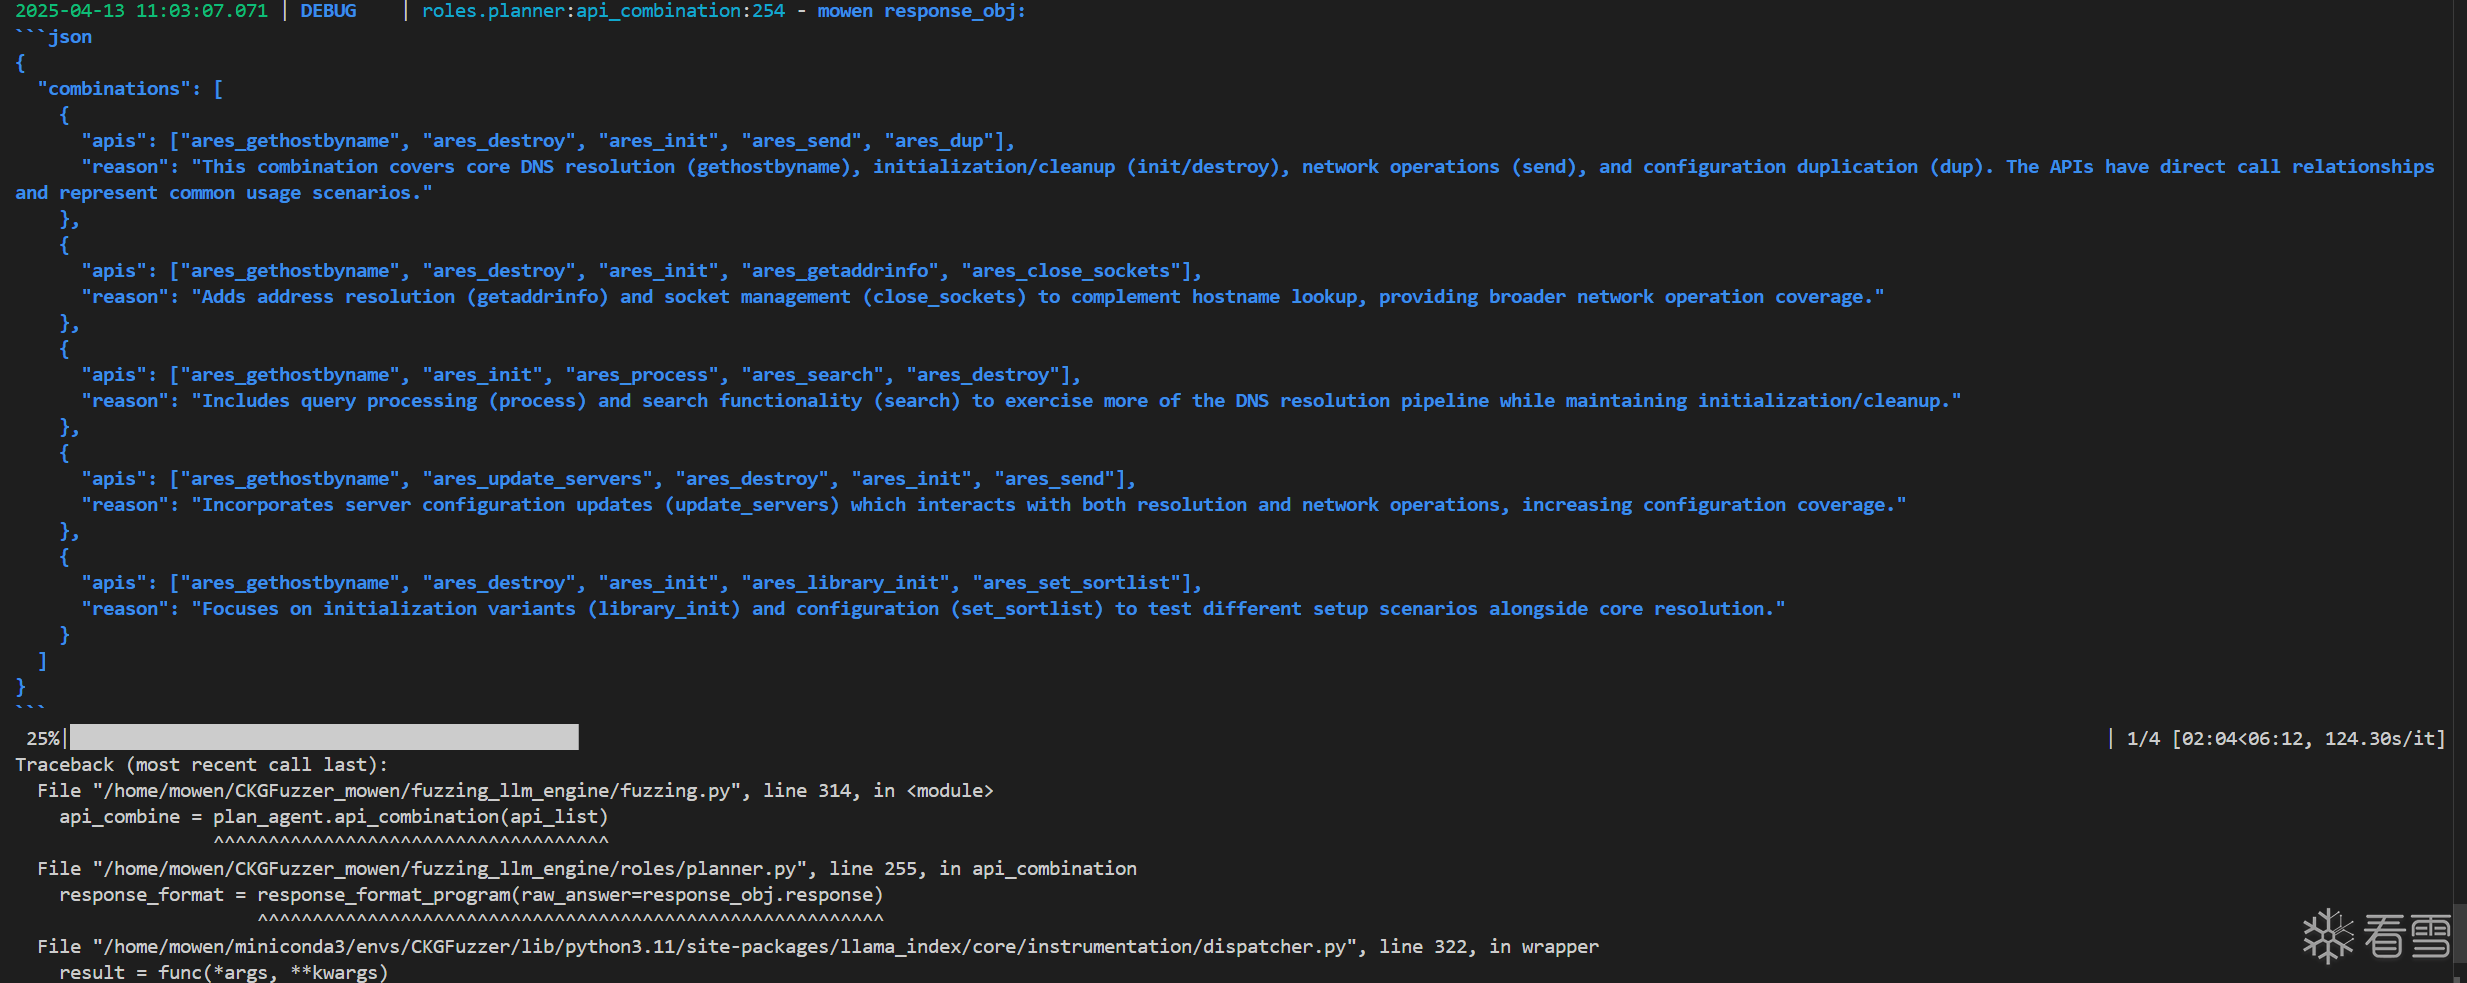Click the 25% progress percentage

(x=42, y=739)
